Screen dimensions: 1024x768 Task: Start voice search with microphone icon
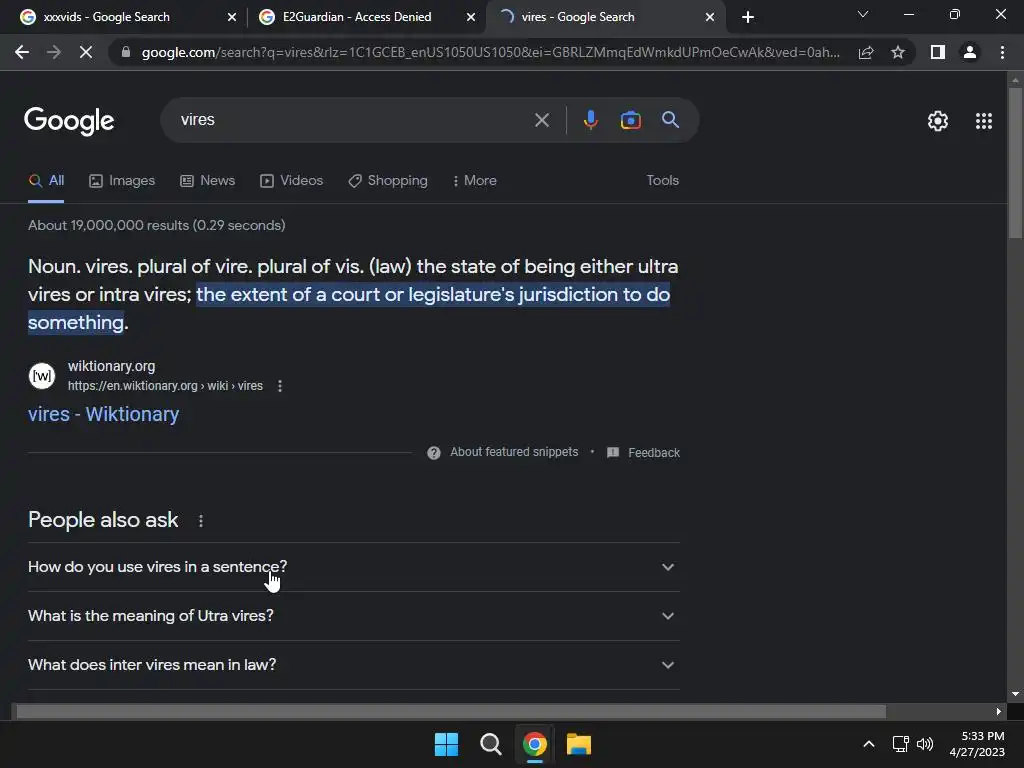coord(590,120)
